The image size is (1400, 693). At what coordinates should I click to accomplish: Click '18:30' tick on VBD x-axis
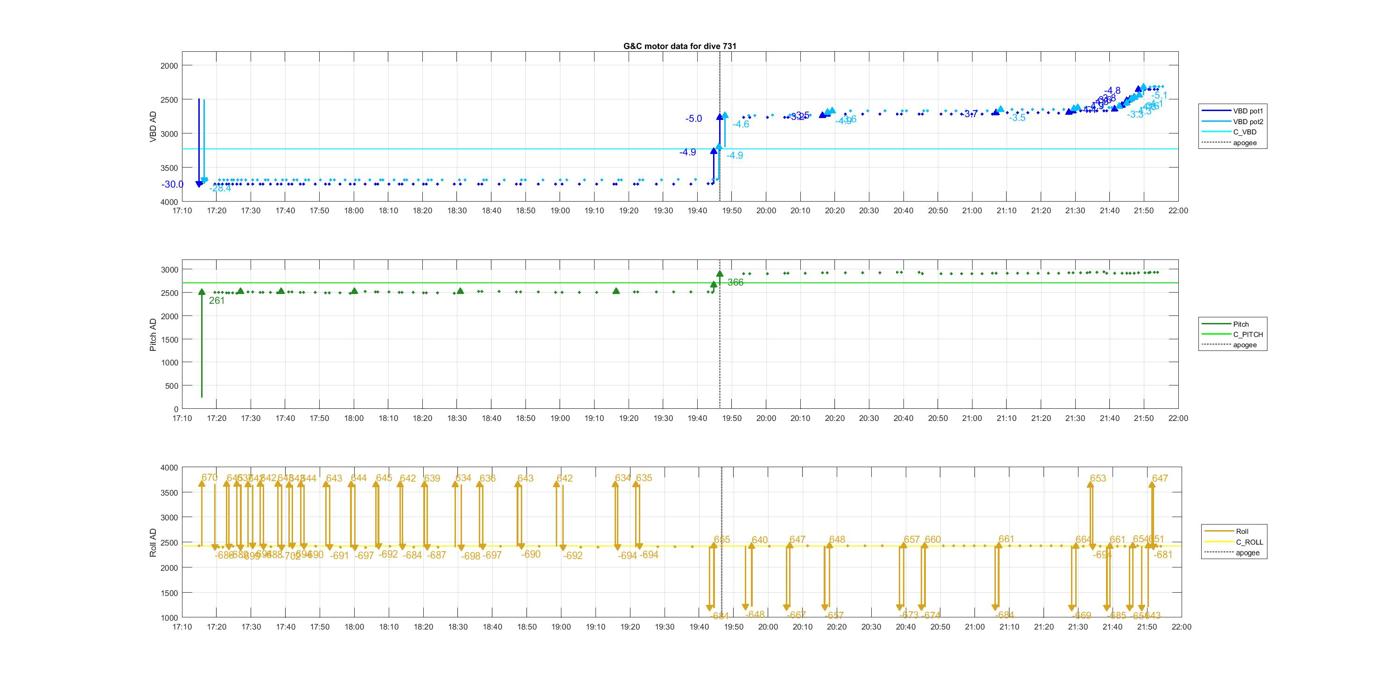click(x=457, y=211)
